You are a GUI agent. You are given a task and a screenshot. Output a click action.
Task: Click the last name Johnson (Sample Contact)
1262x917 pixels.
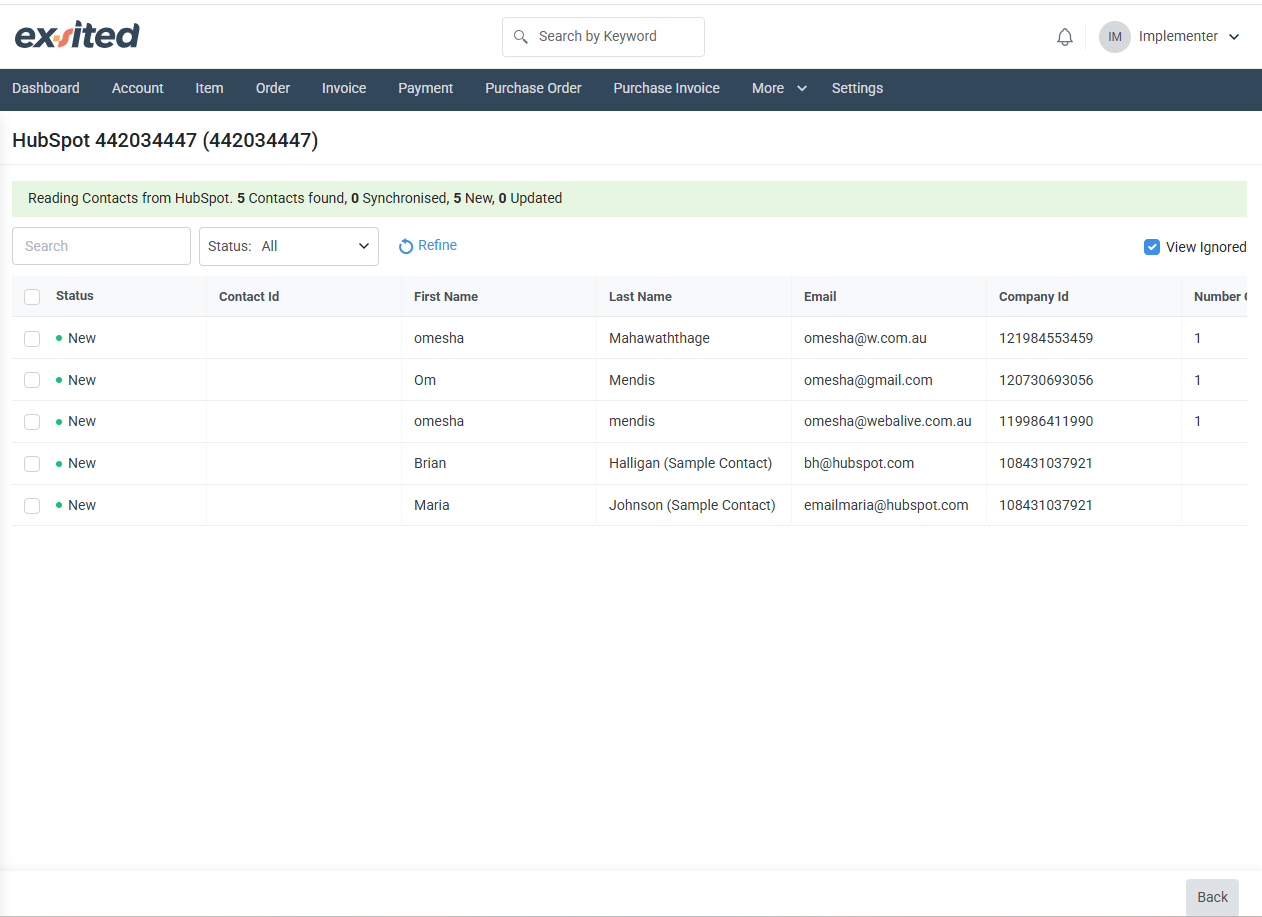point(692,505)
